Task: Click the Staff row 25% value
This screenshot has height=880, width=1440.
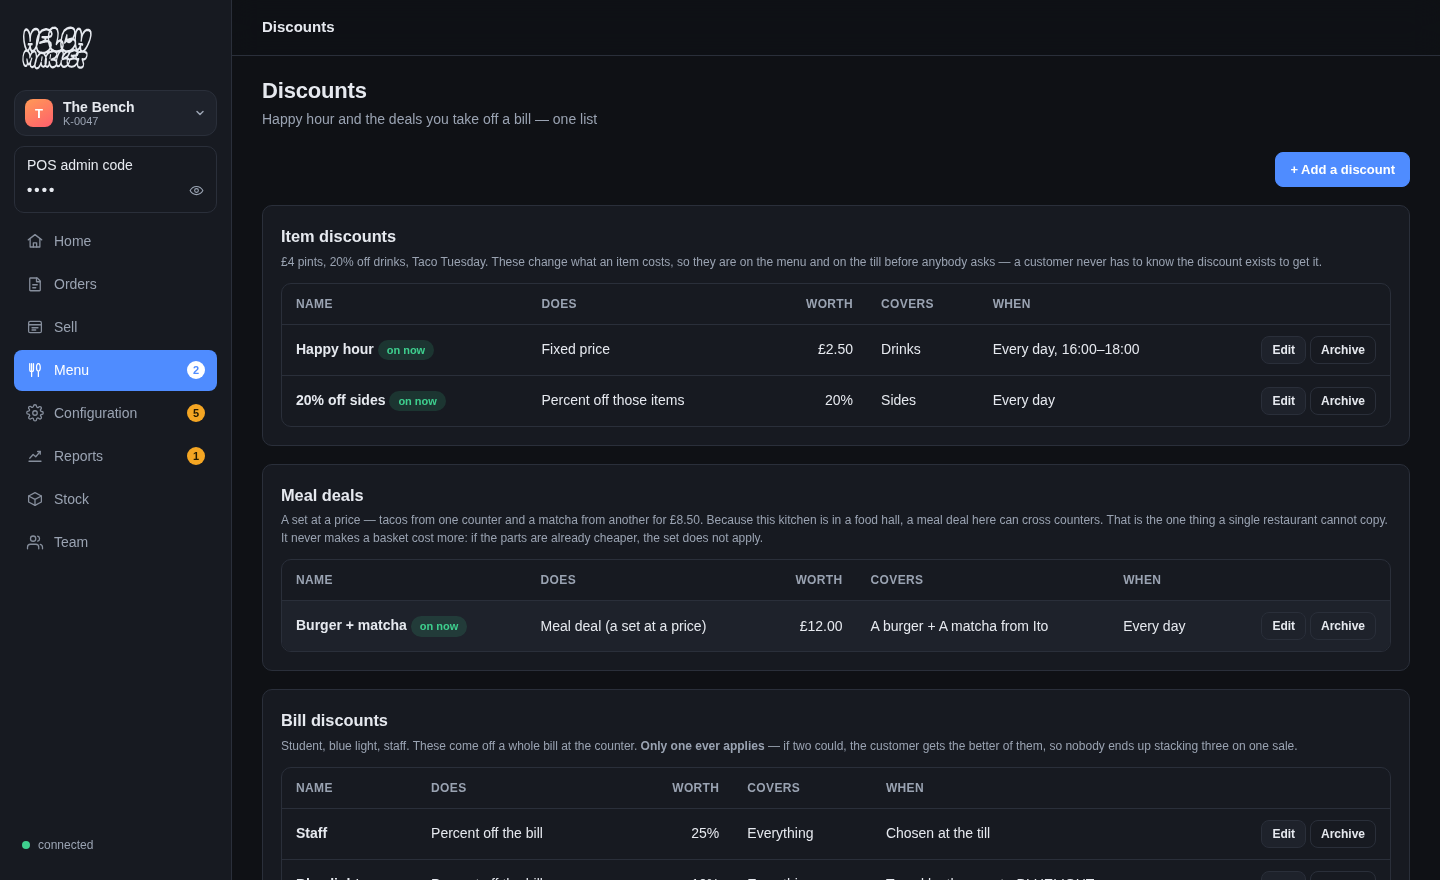Action: point(705,833)
